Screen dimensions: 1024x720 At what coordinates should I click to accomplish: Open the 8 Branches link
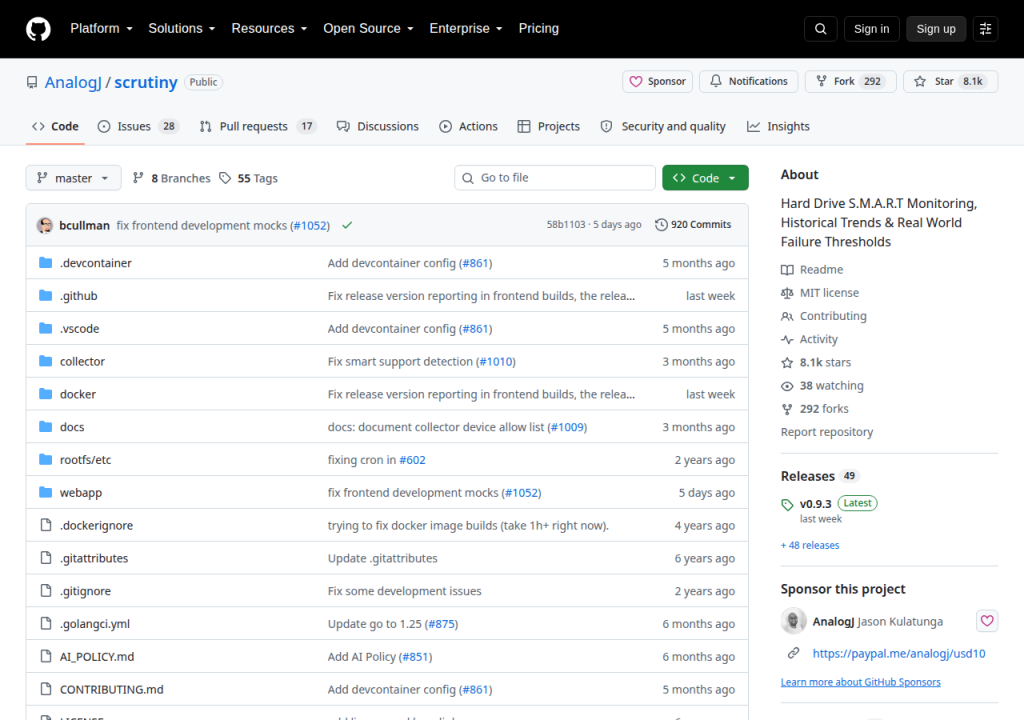172,178
